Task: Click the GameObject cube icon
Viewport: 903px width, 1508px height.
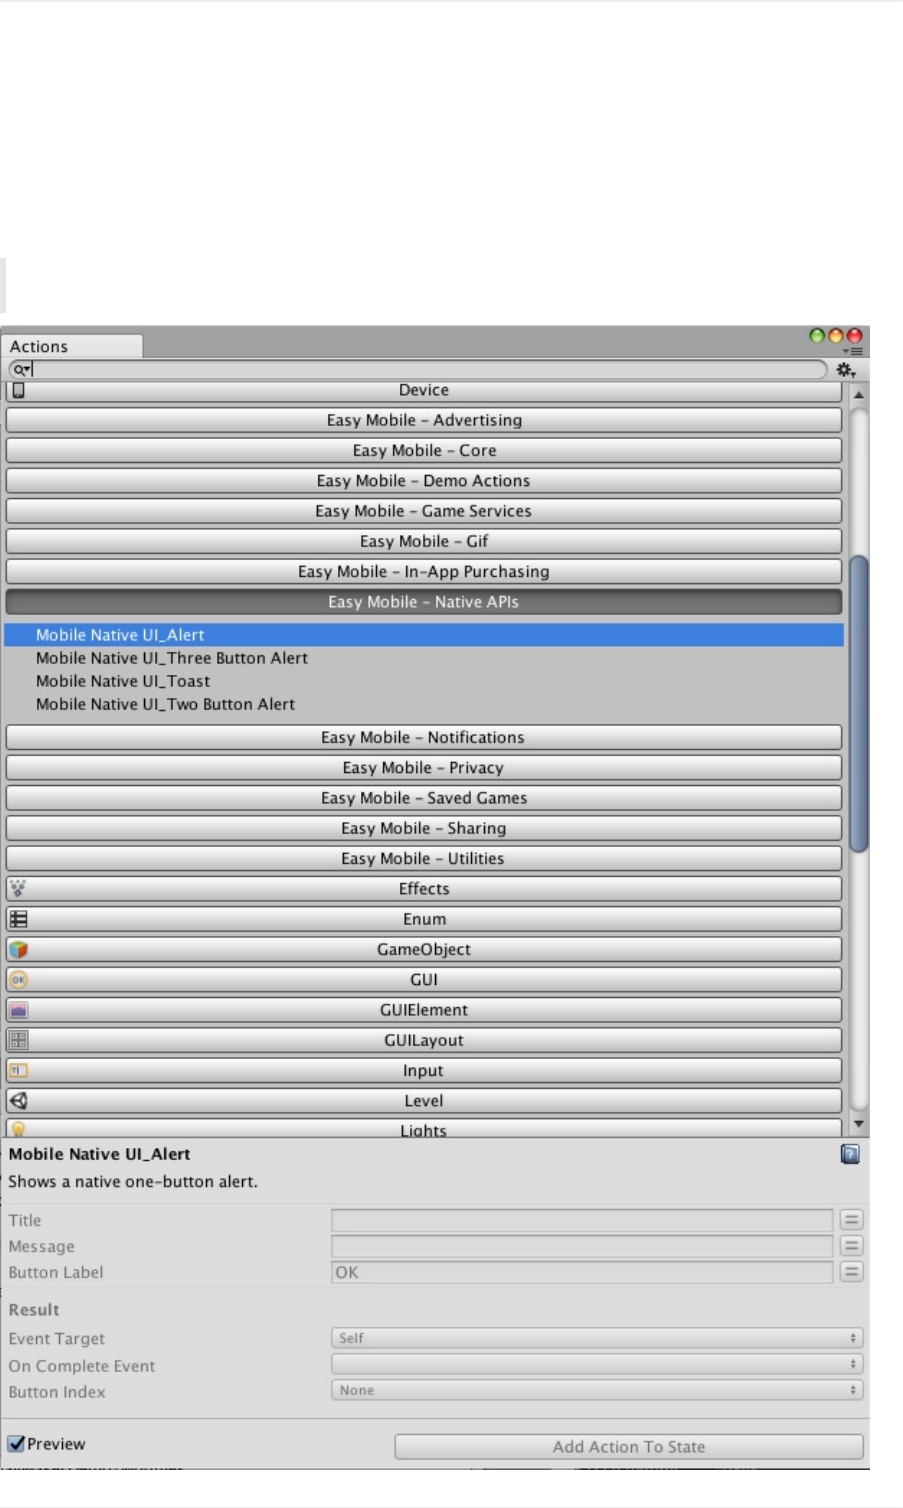Action: point(18,949)
